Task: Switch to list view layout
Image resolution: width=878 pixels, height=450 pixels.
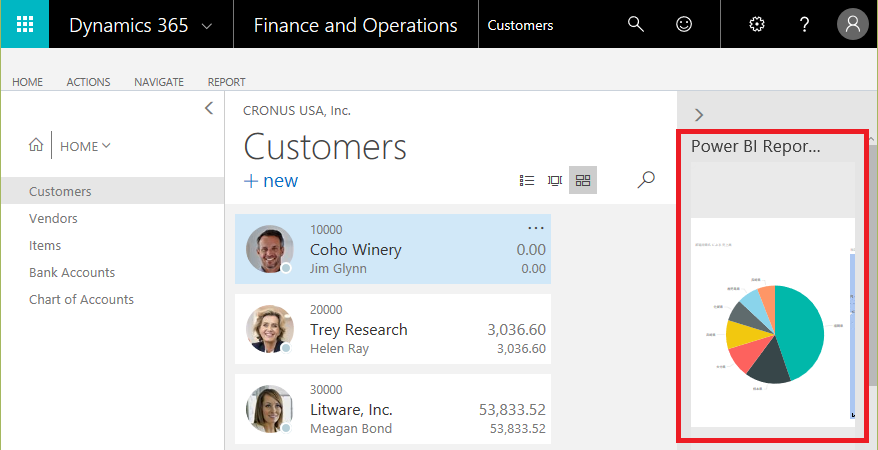Action: (x=527, y=180)
